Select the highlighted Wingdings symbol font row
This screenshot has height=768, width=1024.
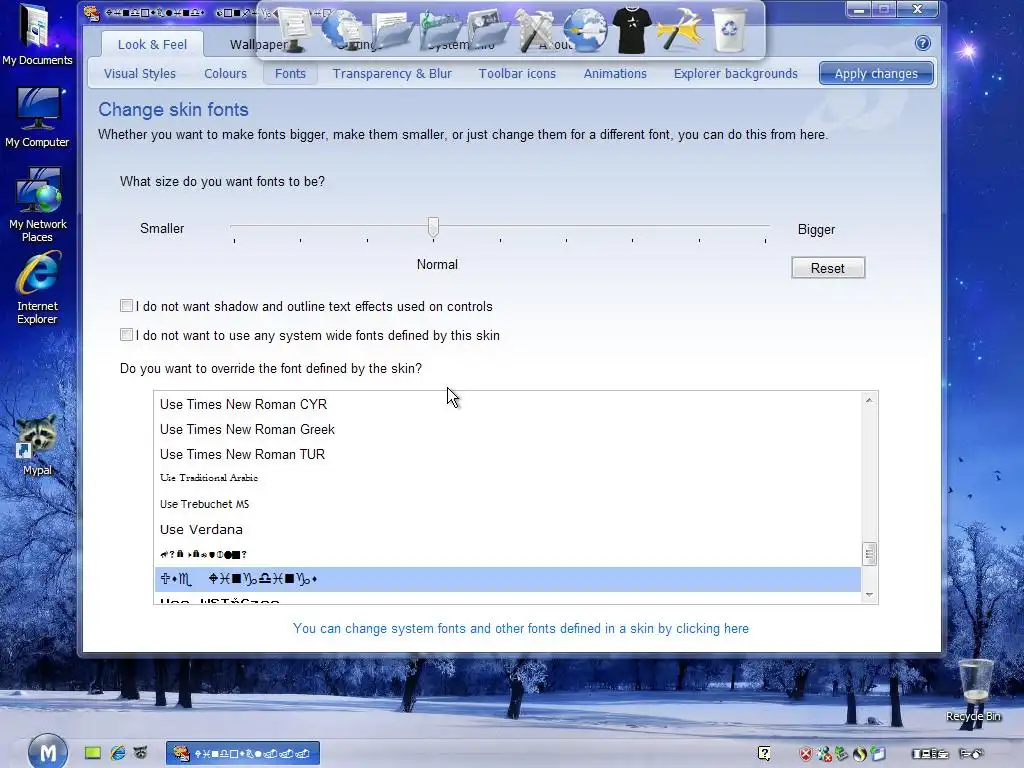pos(507,579)
